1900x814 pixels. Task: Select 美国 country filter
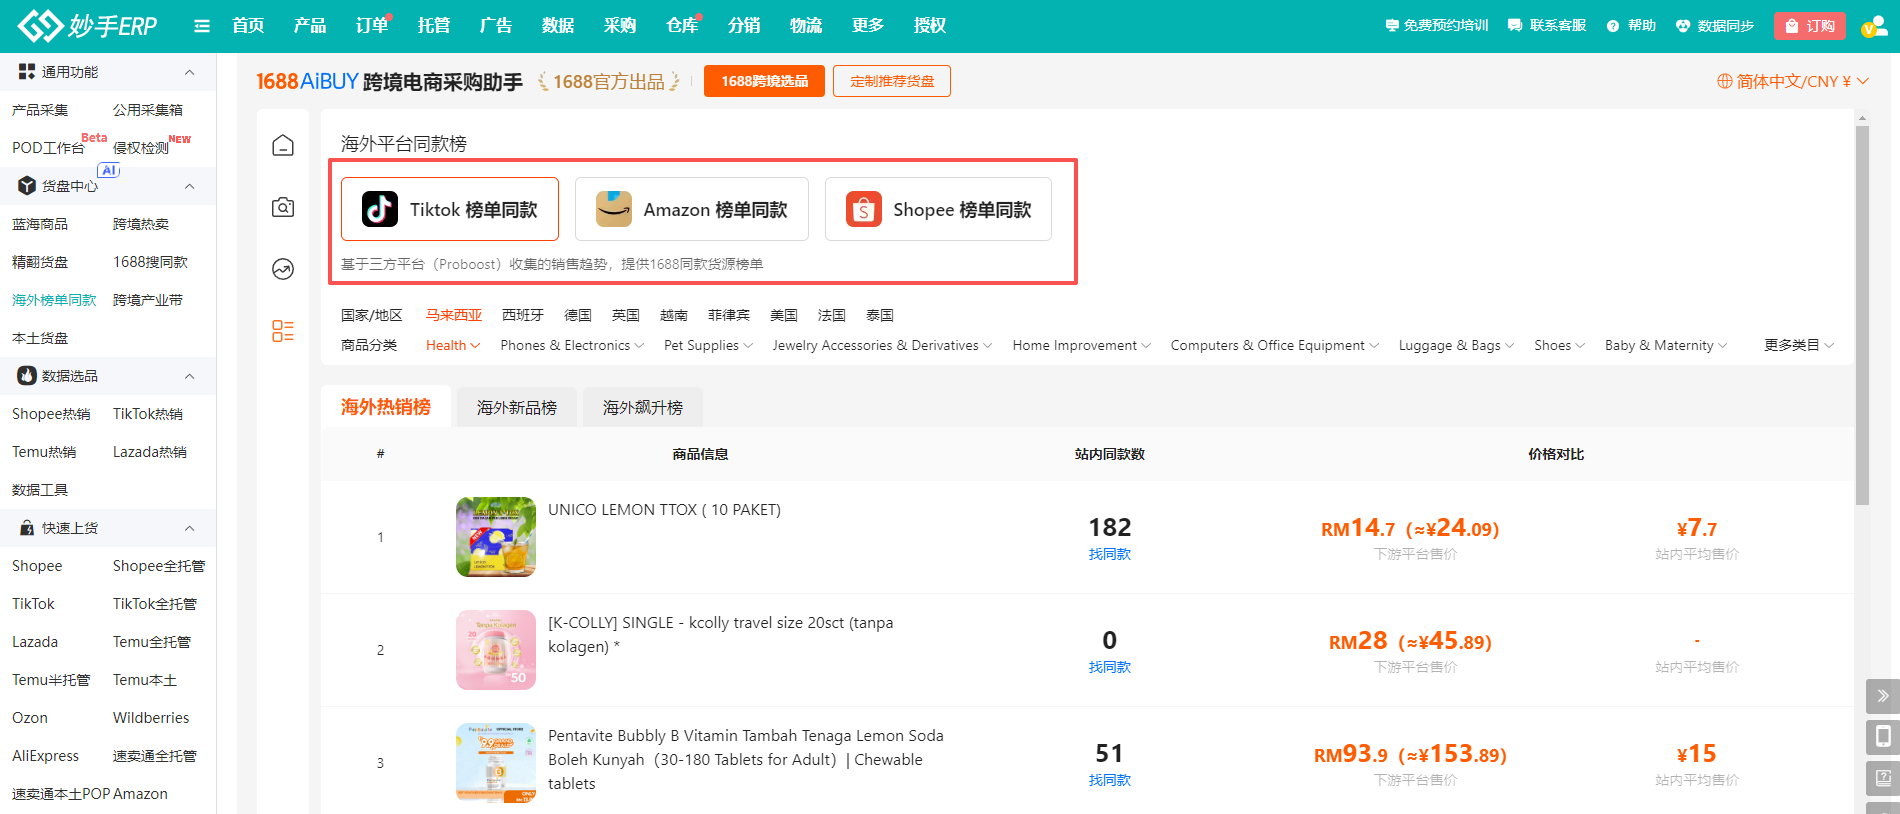tap(784, 315)
